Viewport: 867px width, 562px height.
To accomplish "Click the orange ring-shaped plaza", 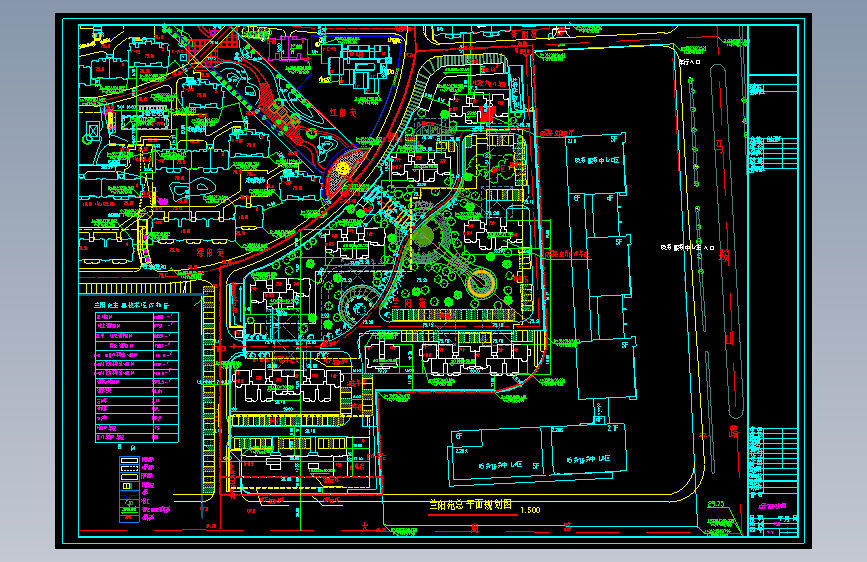I will tap(481, 283).
